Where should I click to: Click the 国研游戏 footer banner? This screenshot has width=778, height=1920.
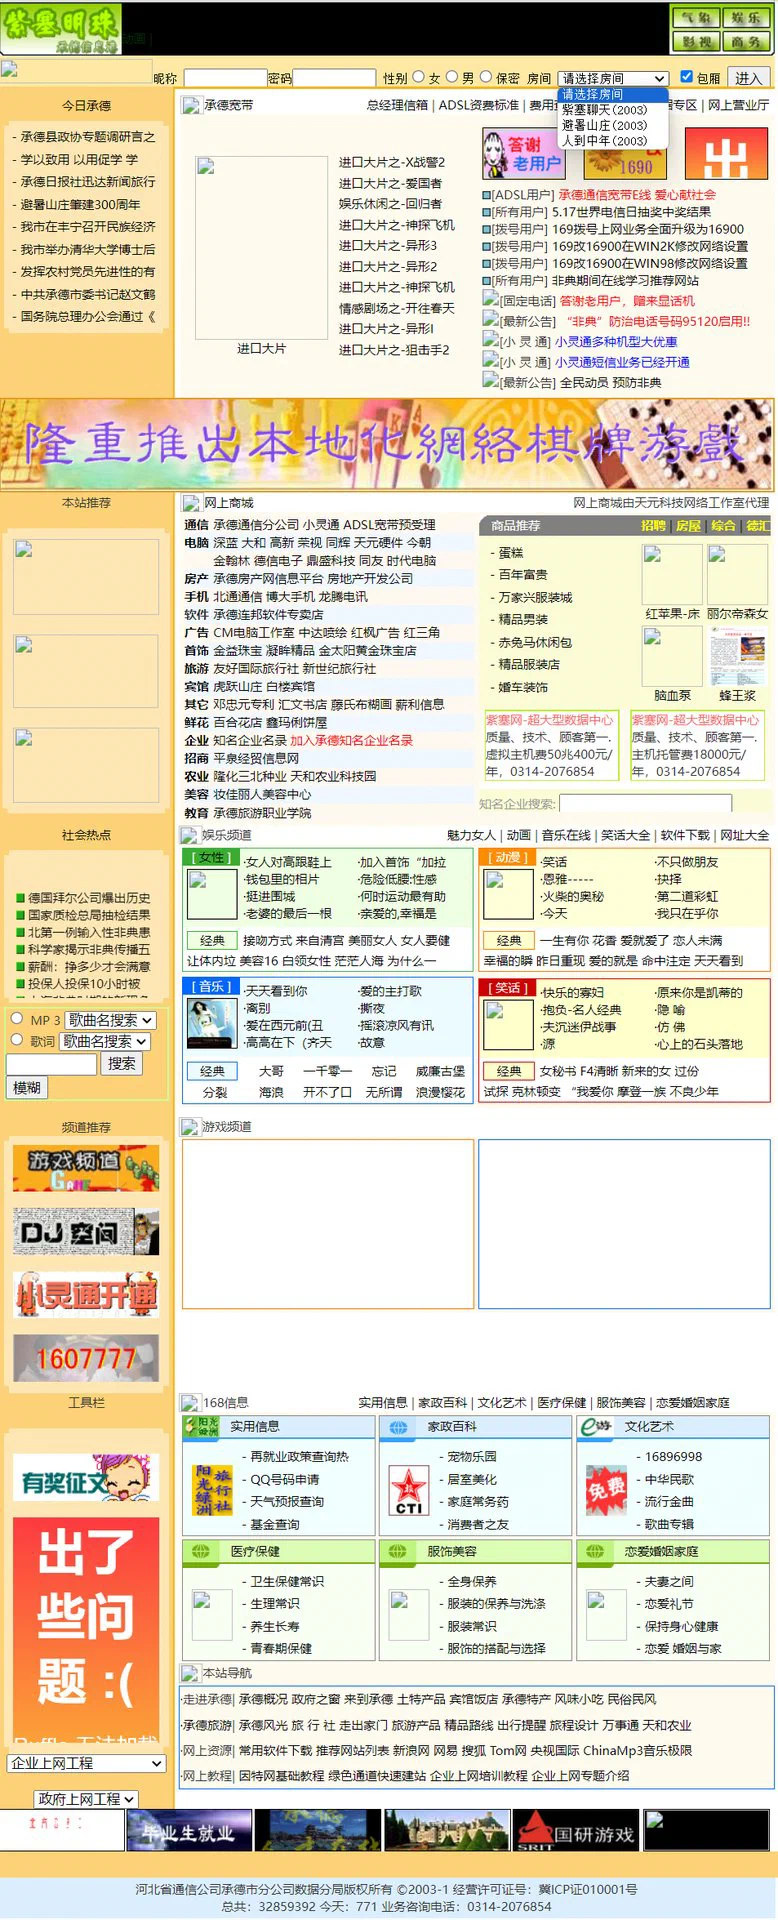tap(576, 1831)
